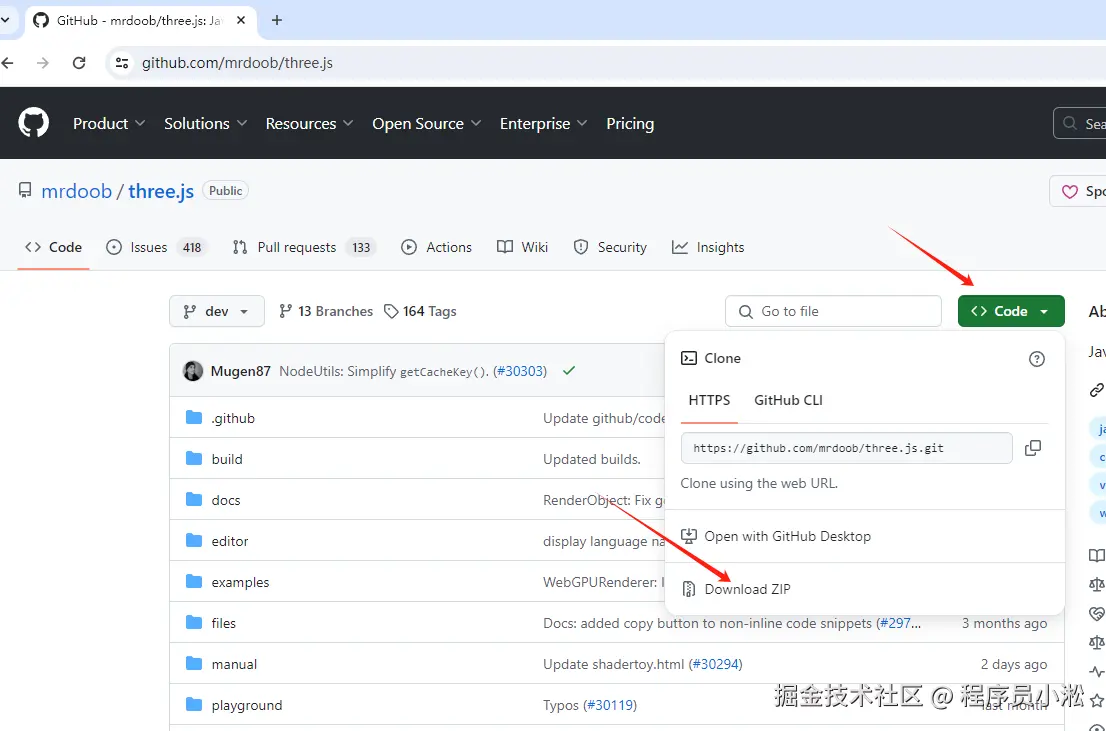Click the green commit status checkmark
The width and height of the screenshot is (1106, 731).
[569, 370]
